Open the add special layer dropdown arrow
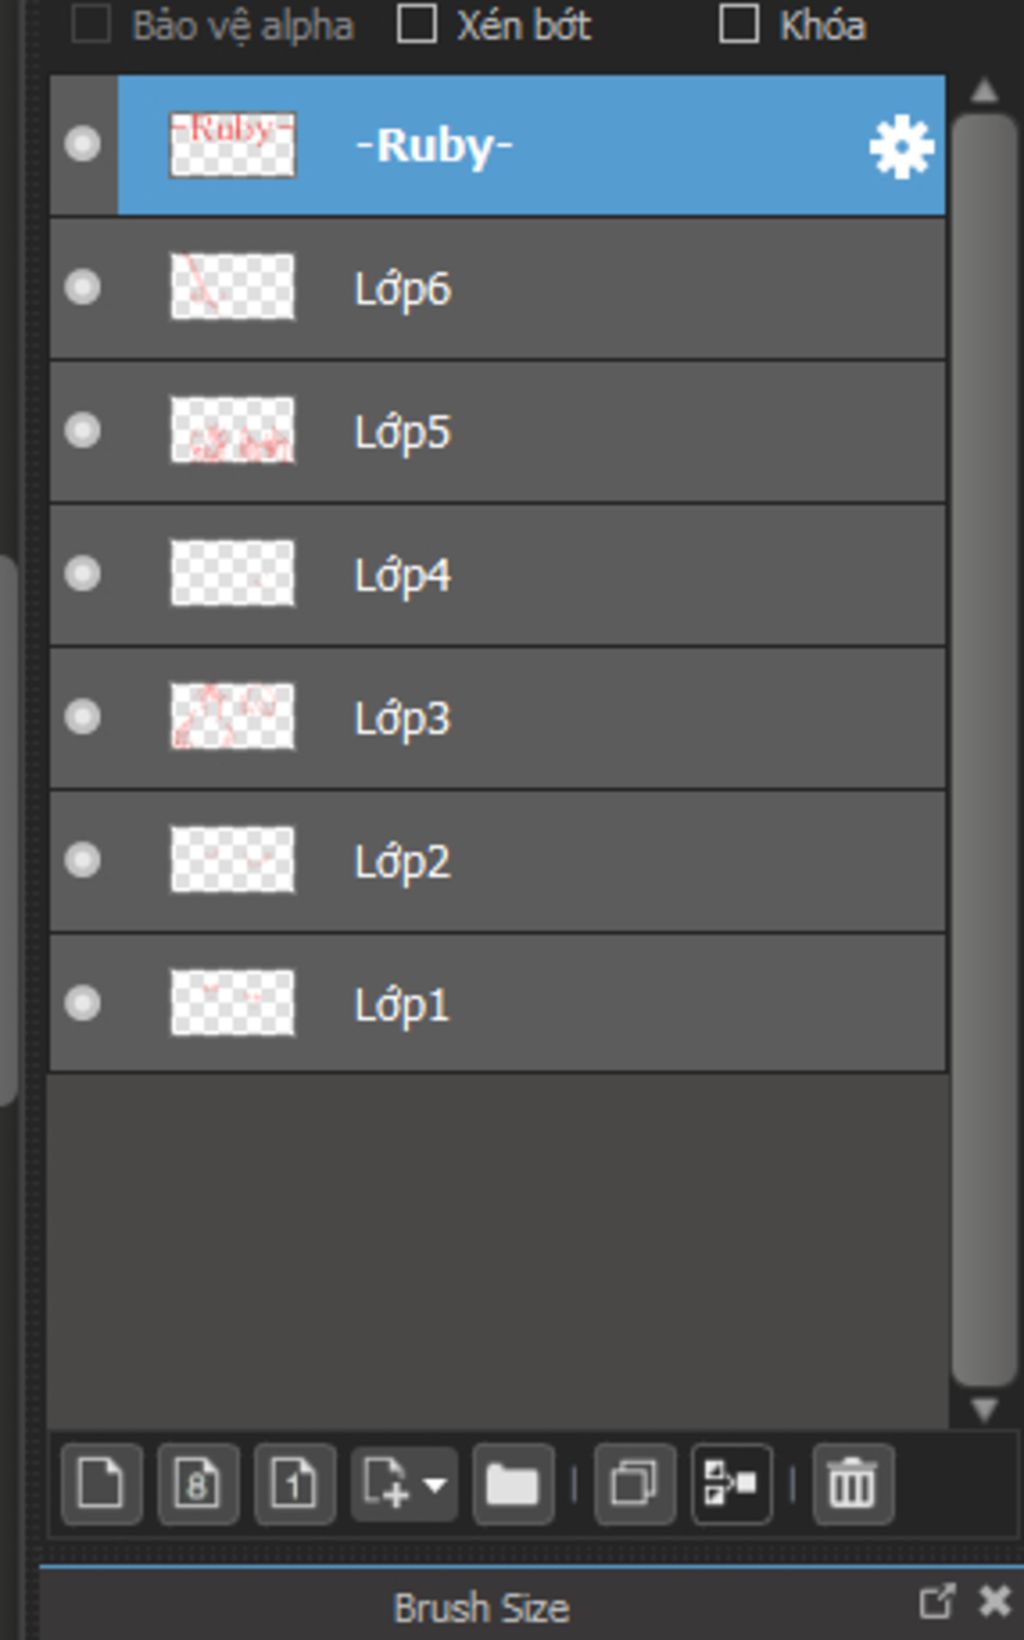Screen dimensions: 1024x1640 (435, 1485)
